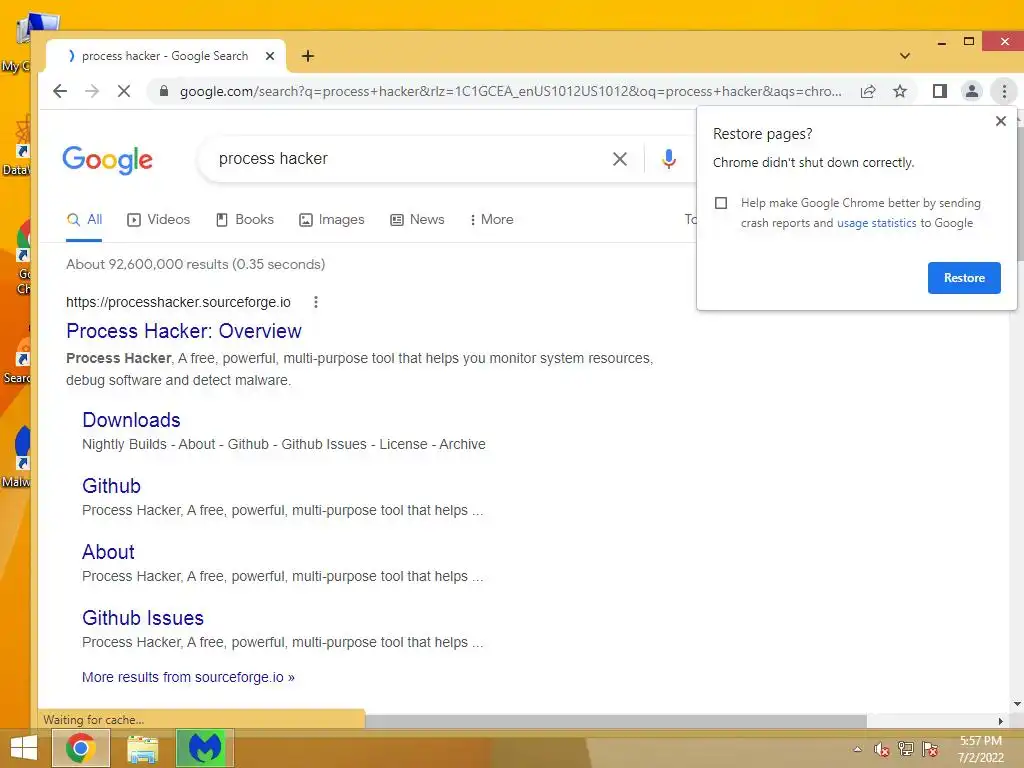Start voice search with microphone
This screenshot has width=1024, height=768.
(668, 159)
